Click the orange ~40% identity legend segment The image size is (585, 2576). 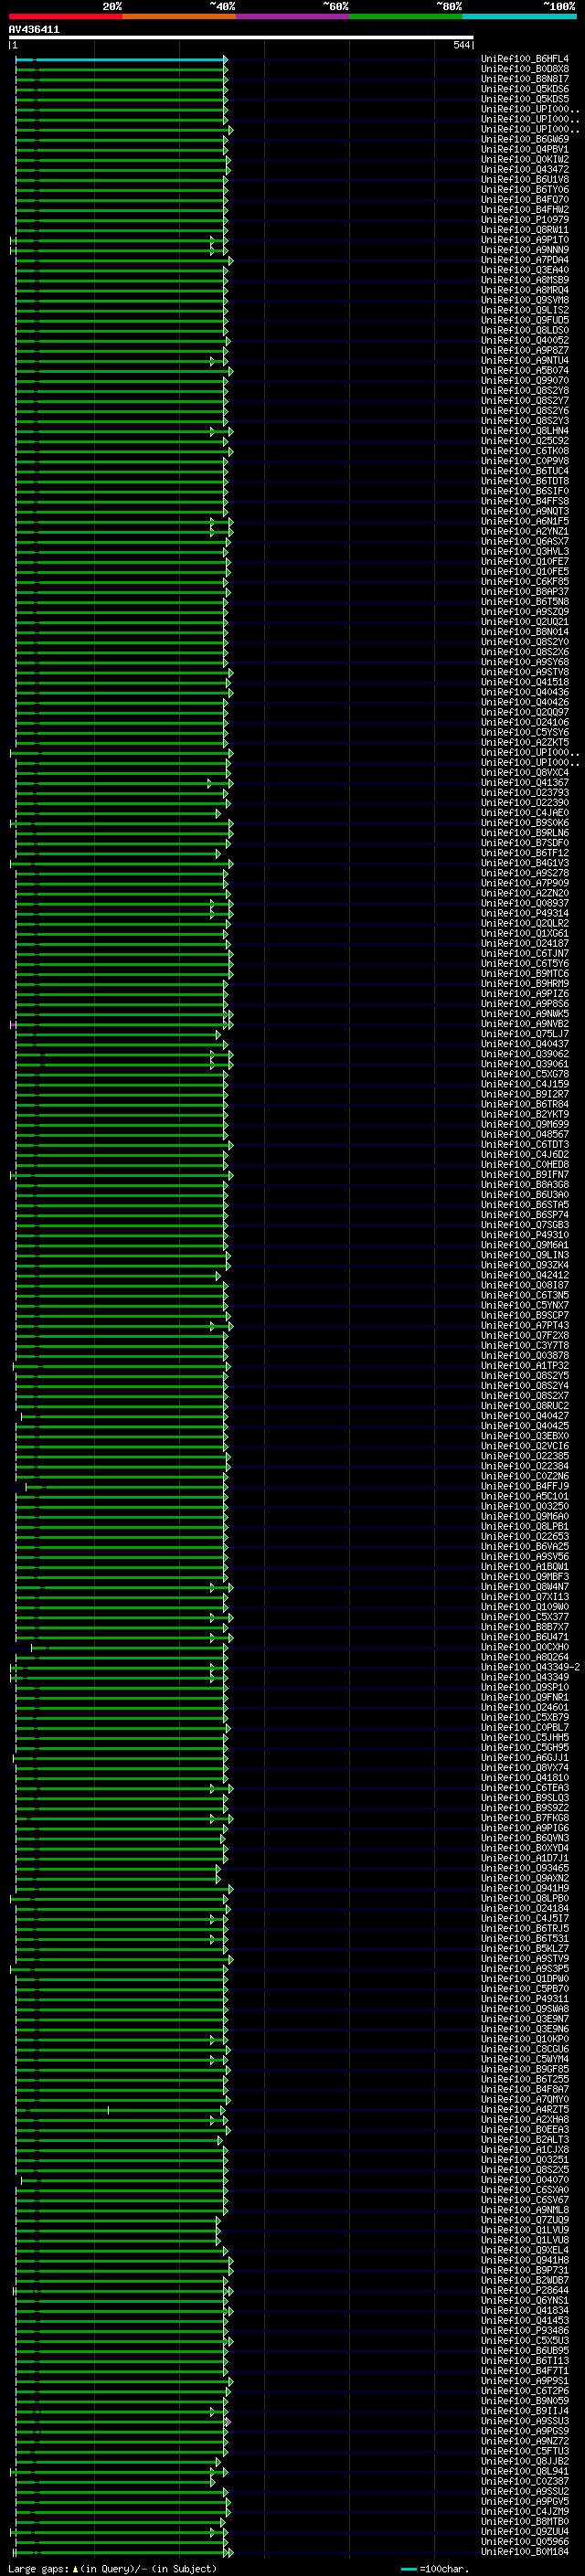point(179,16)
